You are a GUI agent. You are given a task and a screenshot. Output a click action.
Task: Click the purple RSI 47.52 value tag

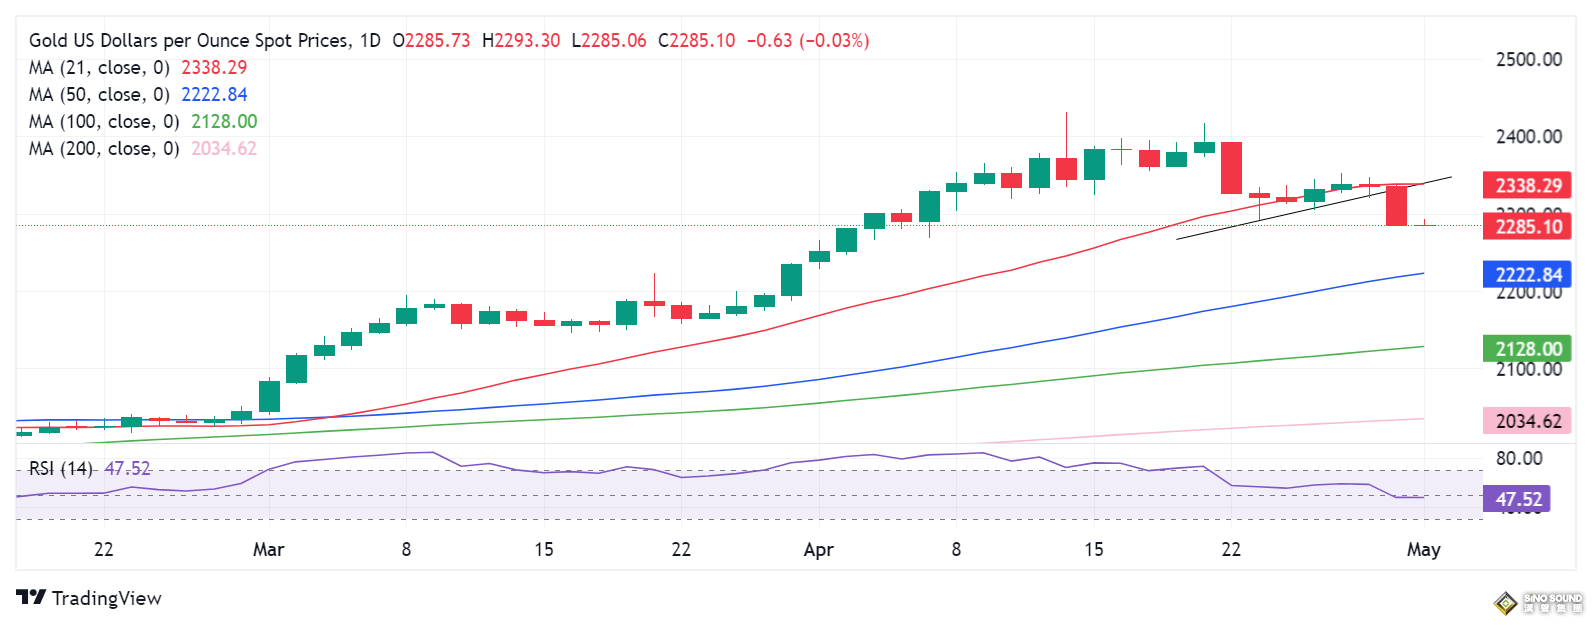point(1517,499)
